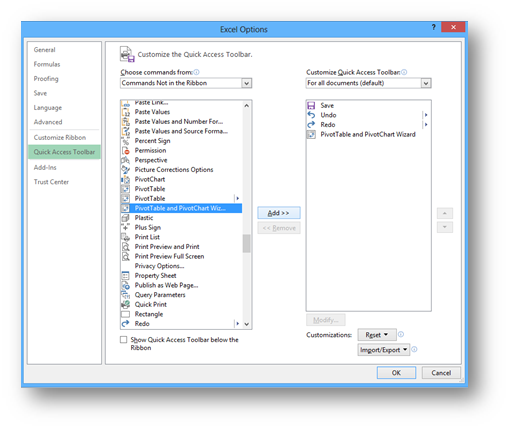Click info icon next to Choose commands from
The height and width of the screenshot is (430, 510).
[197, 72]
